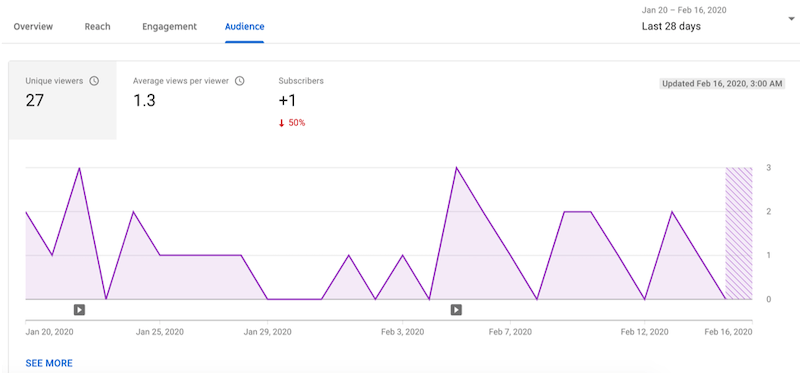Click the 27 unique viewers value
The width and height of the screenshot is (800, 373).
coord(35,101)
